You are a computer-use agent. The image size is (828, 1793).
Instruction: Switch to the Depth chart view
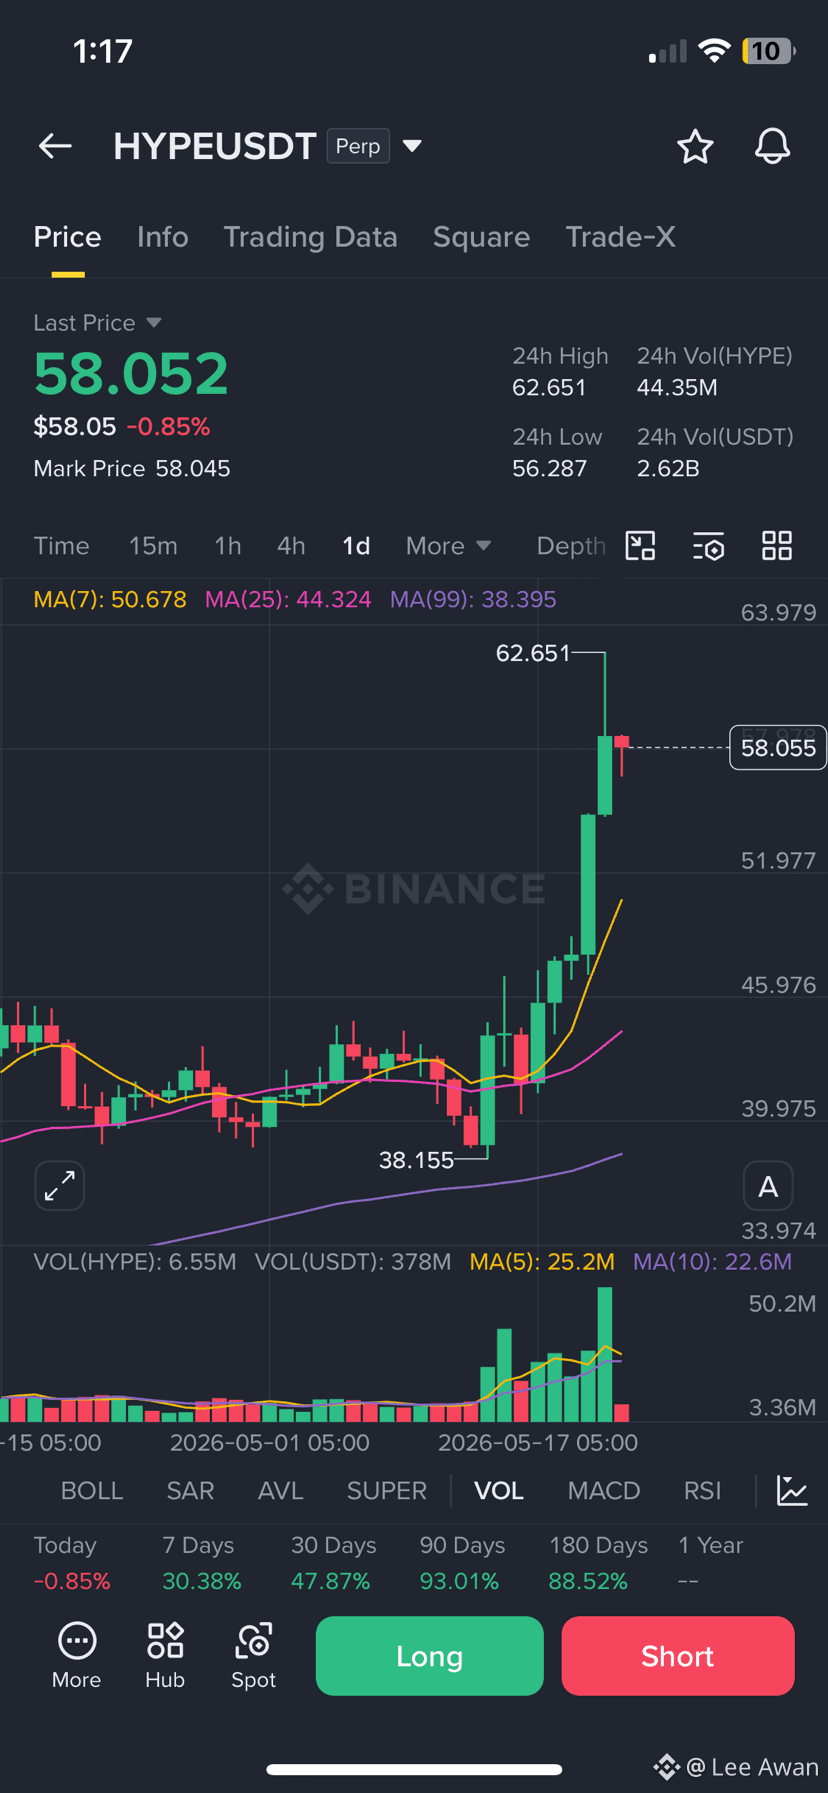pos(571,546)
